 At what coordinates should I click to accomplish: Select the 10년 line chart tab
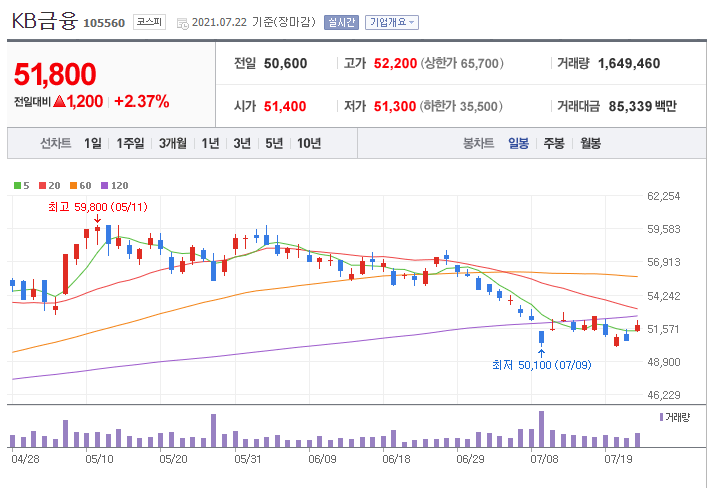(309, 143)
